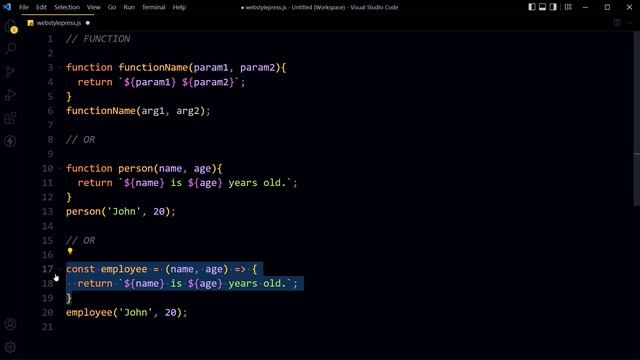Click line number 1 in gutter
This screenshot has height=360, width=640.
[50, 39]
